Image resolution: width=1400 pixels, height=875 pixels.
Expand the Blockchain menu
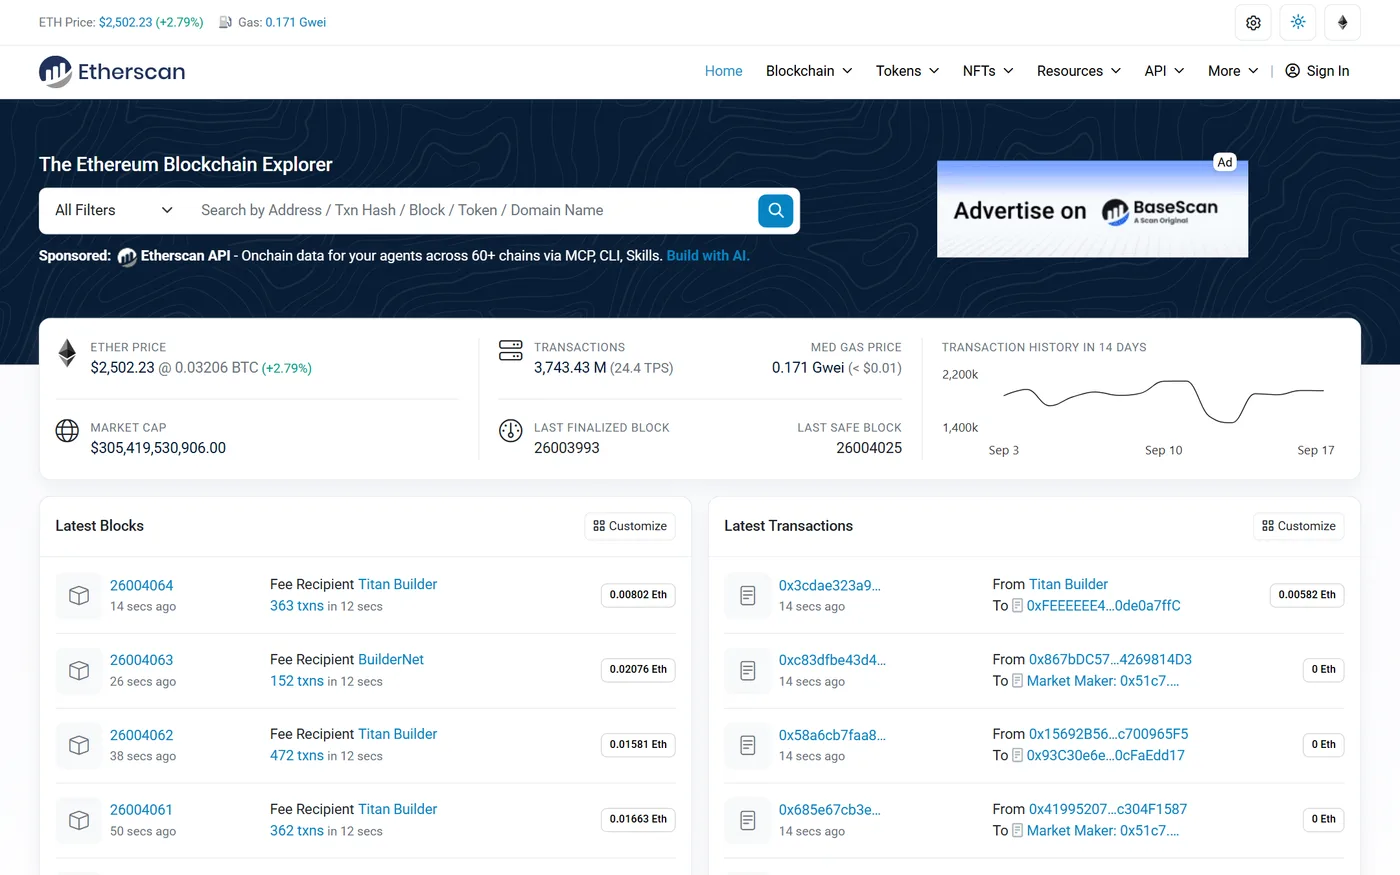[x=809, y=71]
